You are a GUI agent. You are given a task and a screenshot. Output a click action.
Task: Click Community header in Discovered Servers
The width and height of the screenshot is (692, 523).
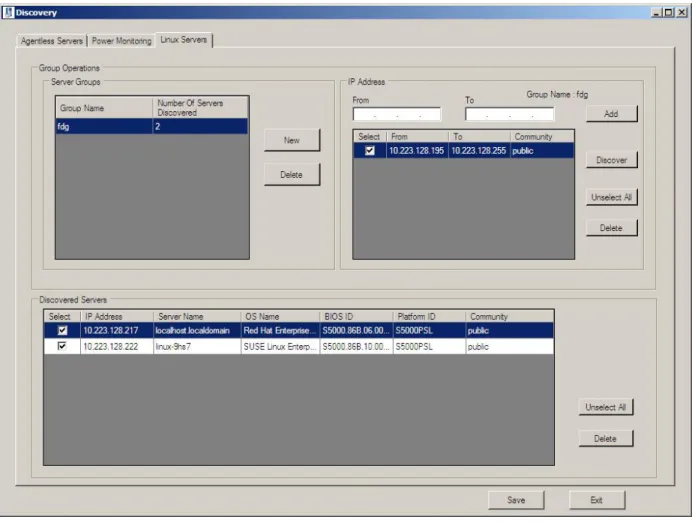(509, 316)
